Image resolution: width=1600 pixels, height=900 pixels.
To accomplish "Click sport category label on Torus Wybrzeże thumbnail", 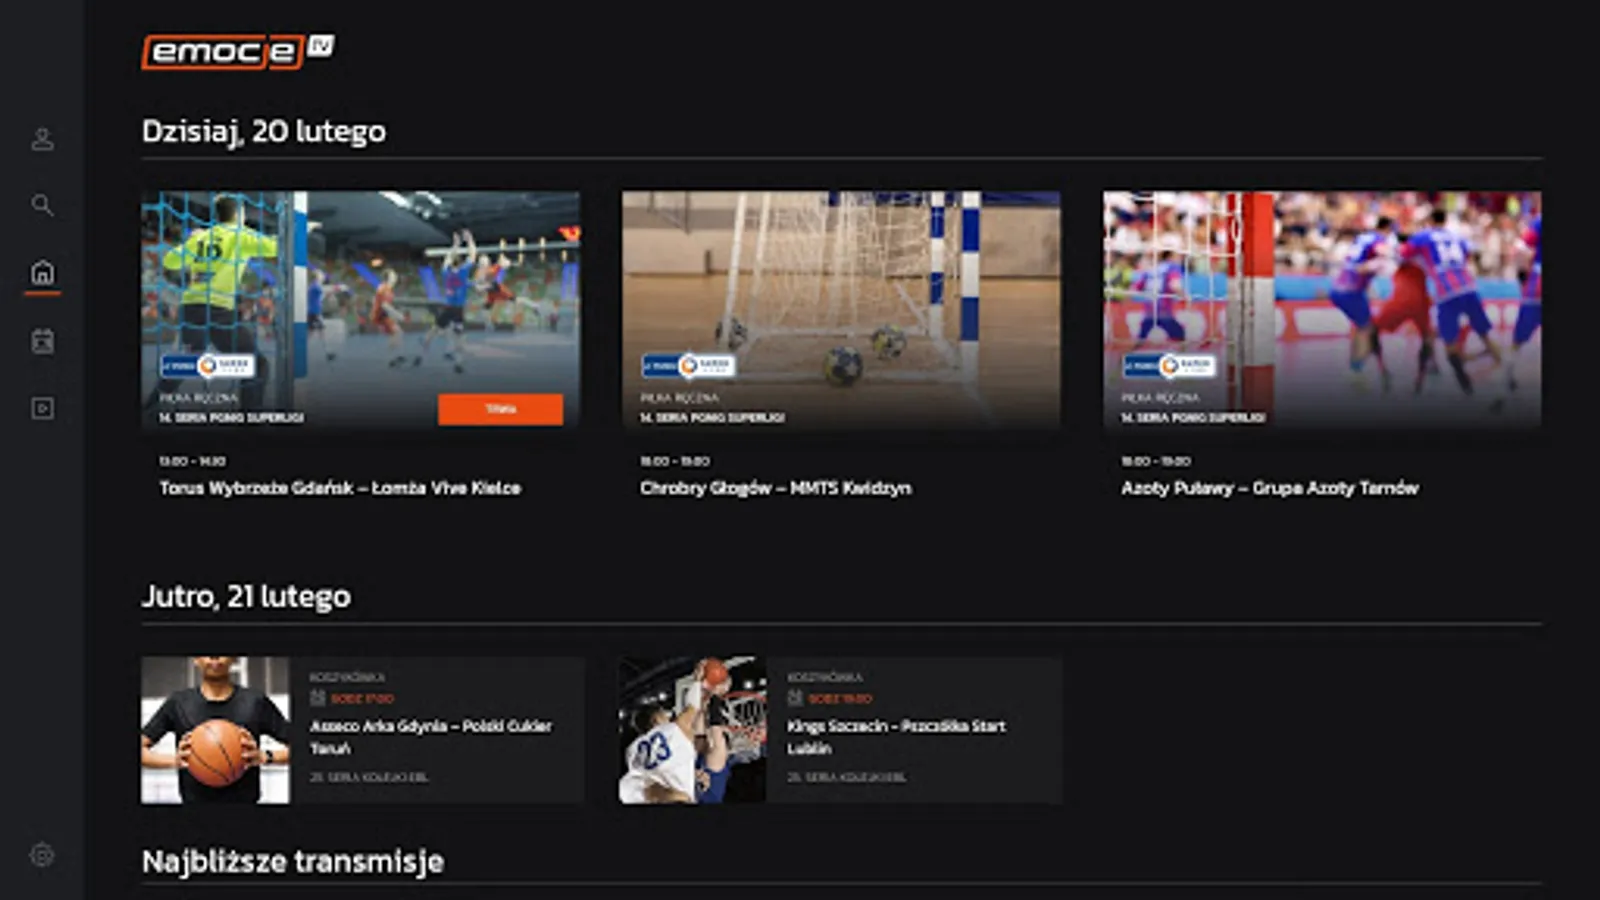I will click(x=198, y=398).
